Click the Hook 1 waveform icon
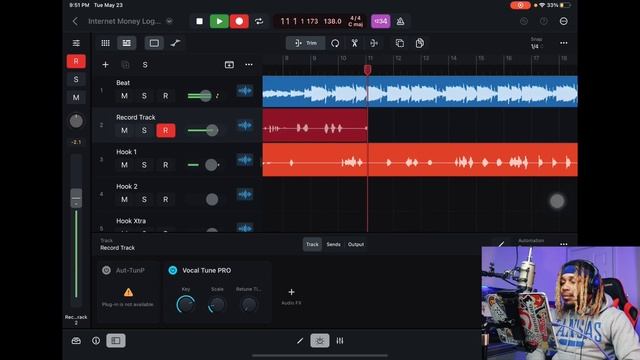640x360 pixels. click(x=245, y=160)
